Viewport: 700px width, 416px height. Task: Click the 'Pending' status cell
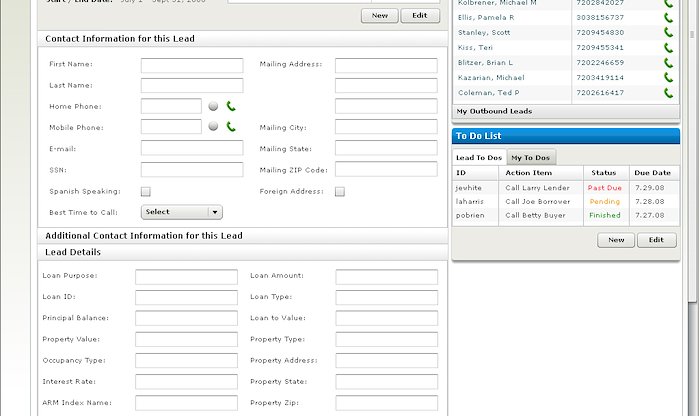[x=604, y=202]
